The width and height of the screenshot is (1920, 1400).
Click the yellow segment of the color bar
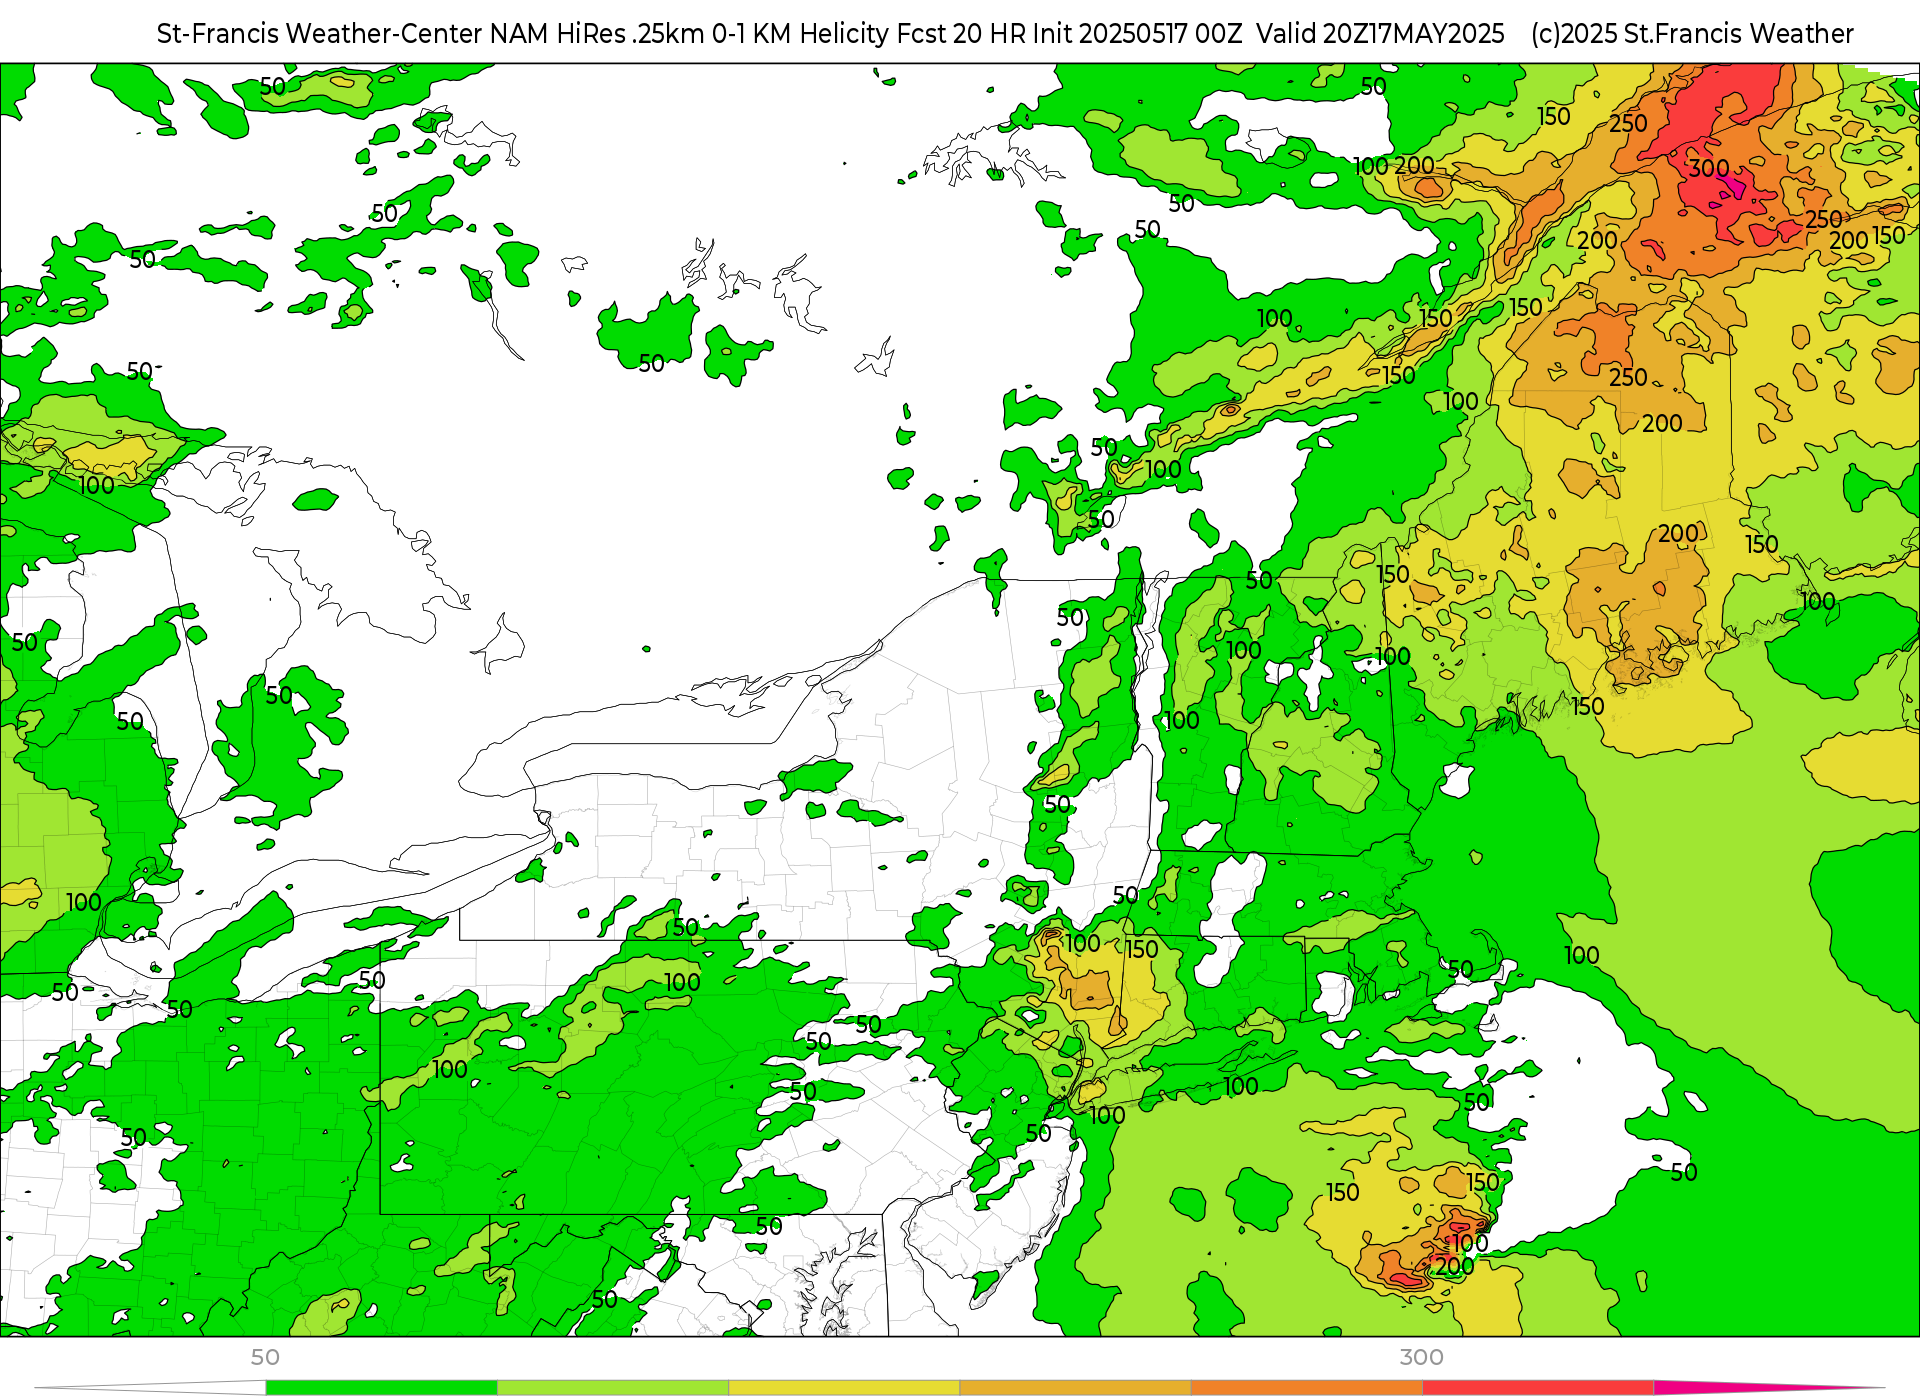click(844, 1388)
